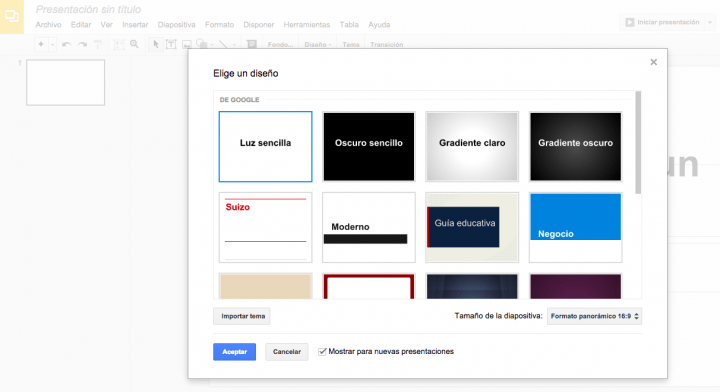Toggle Mostrar para nuevas presentaciones checkbox
720x392 pixels.
point(322,352)
